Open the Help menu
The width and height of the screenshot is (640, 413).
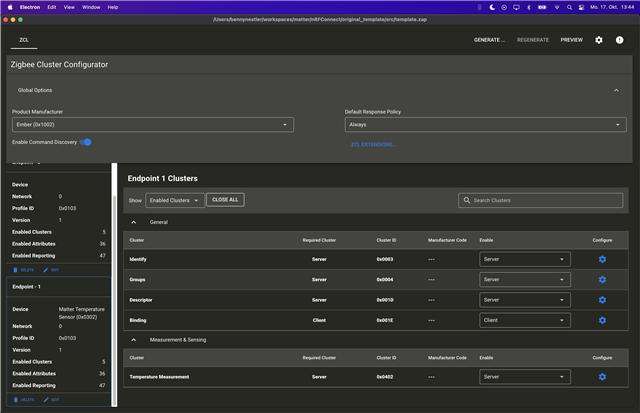click(113, 7)
